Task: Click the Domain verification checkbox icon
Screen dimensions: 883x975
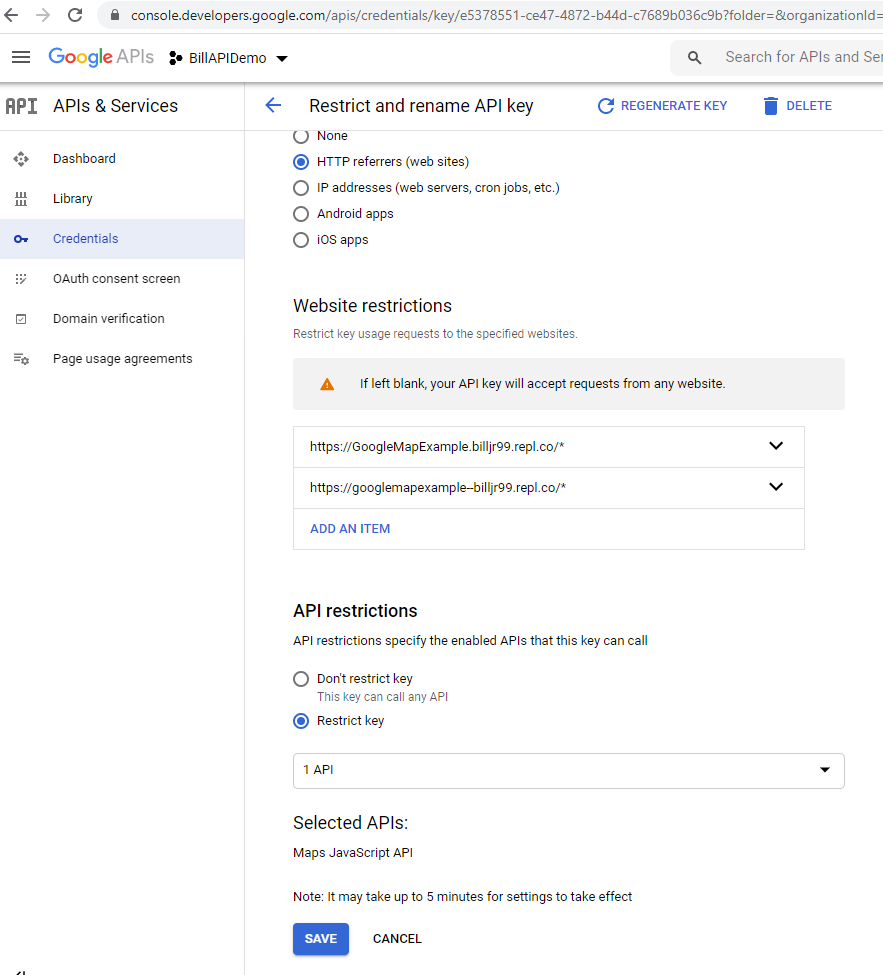Action: tap(21, 319)
